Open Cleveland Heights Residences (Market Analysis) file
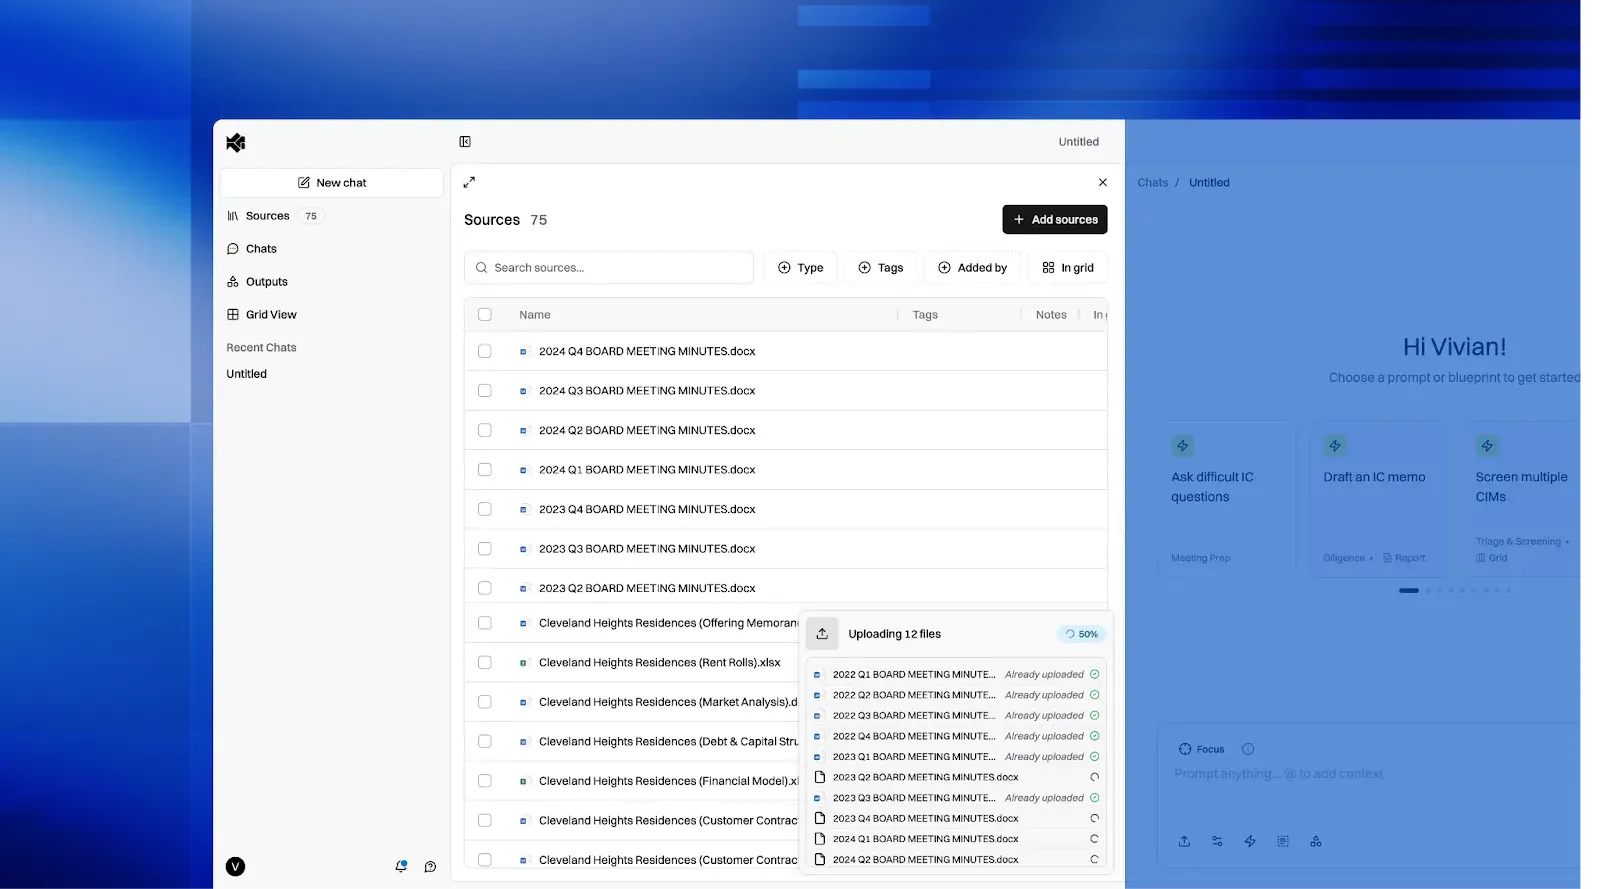The height and width of the screenshot is (889, 1600). click(x=668, y=703)
